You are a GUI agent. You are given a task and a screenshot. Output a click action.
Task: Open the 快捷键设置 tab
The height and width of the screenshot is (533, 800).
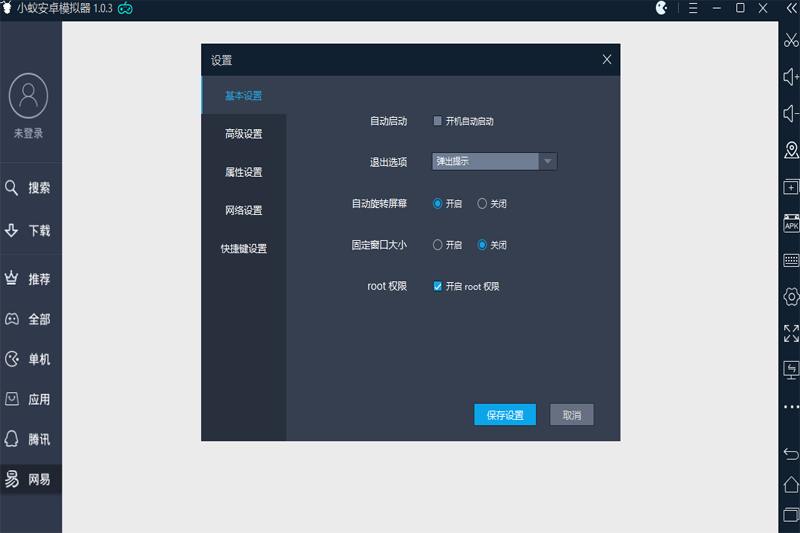244,248
